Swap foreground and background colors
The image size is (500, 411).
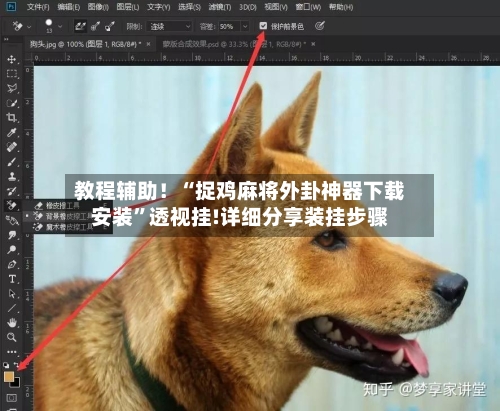[x=17, y=365]
